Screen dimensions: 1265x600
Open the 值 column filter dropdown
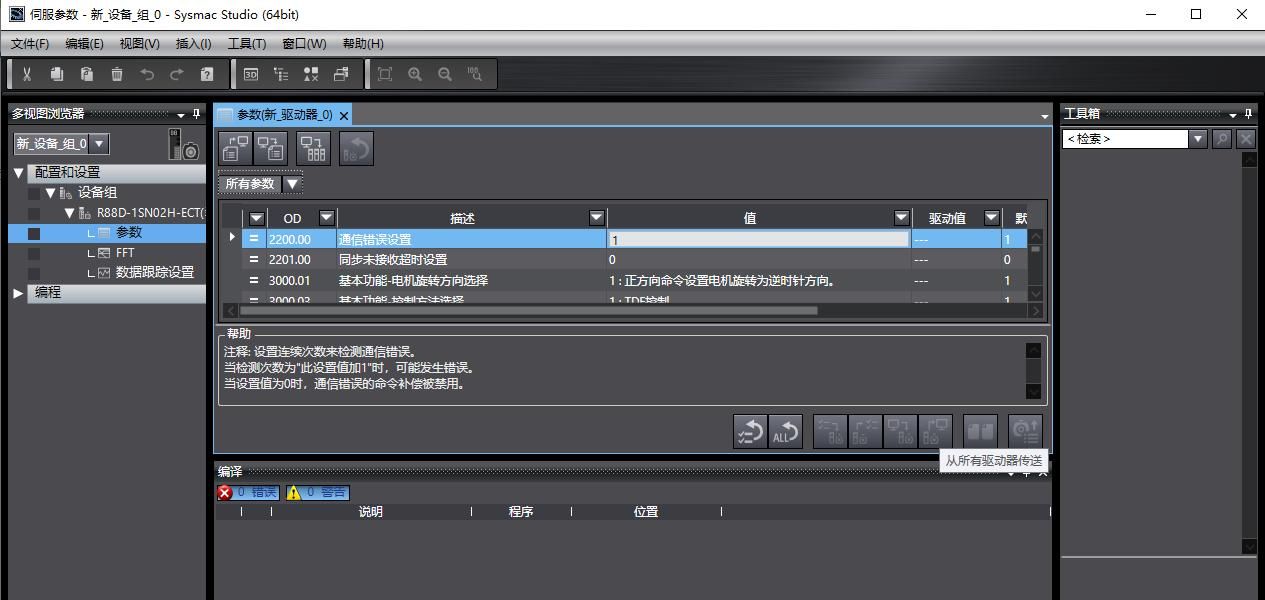tap(901, 218)
